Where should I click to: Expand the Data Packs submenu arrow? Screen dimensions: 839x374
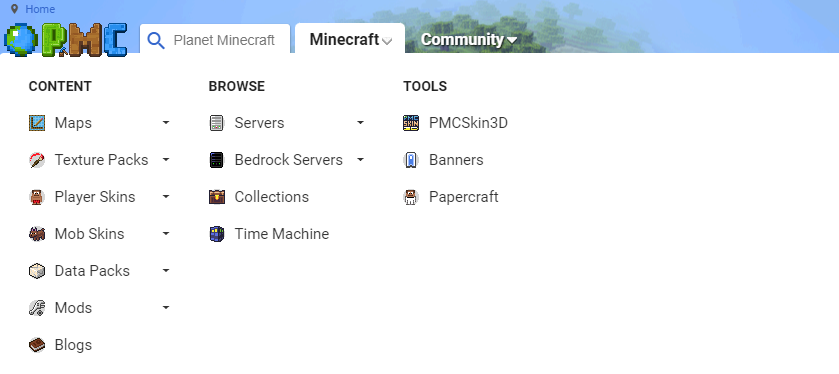166,271
